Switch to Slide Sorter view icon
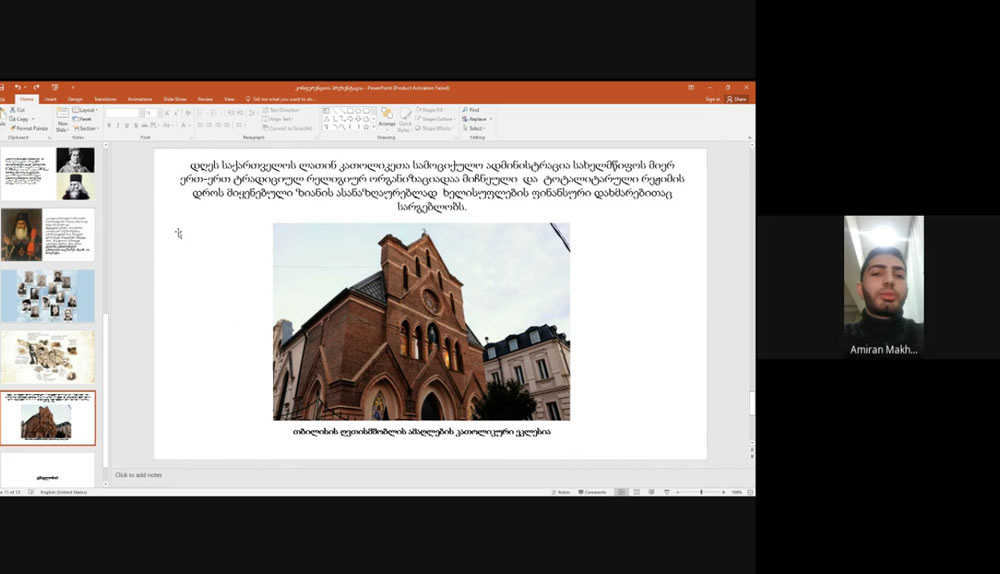 tap(636, 492)
